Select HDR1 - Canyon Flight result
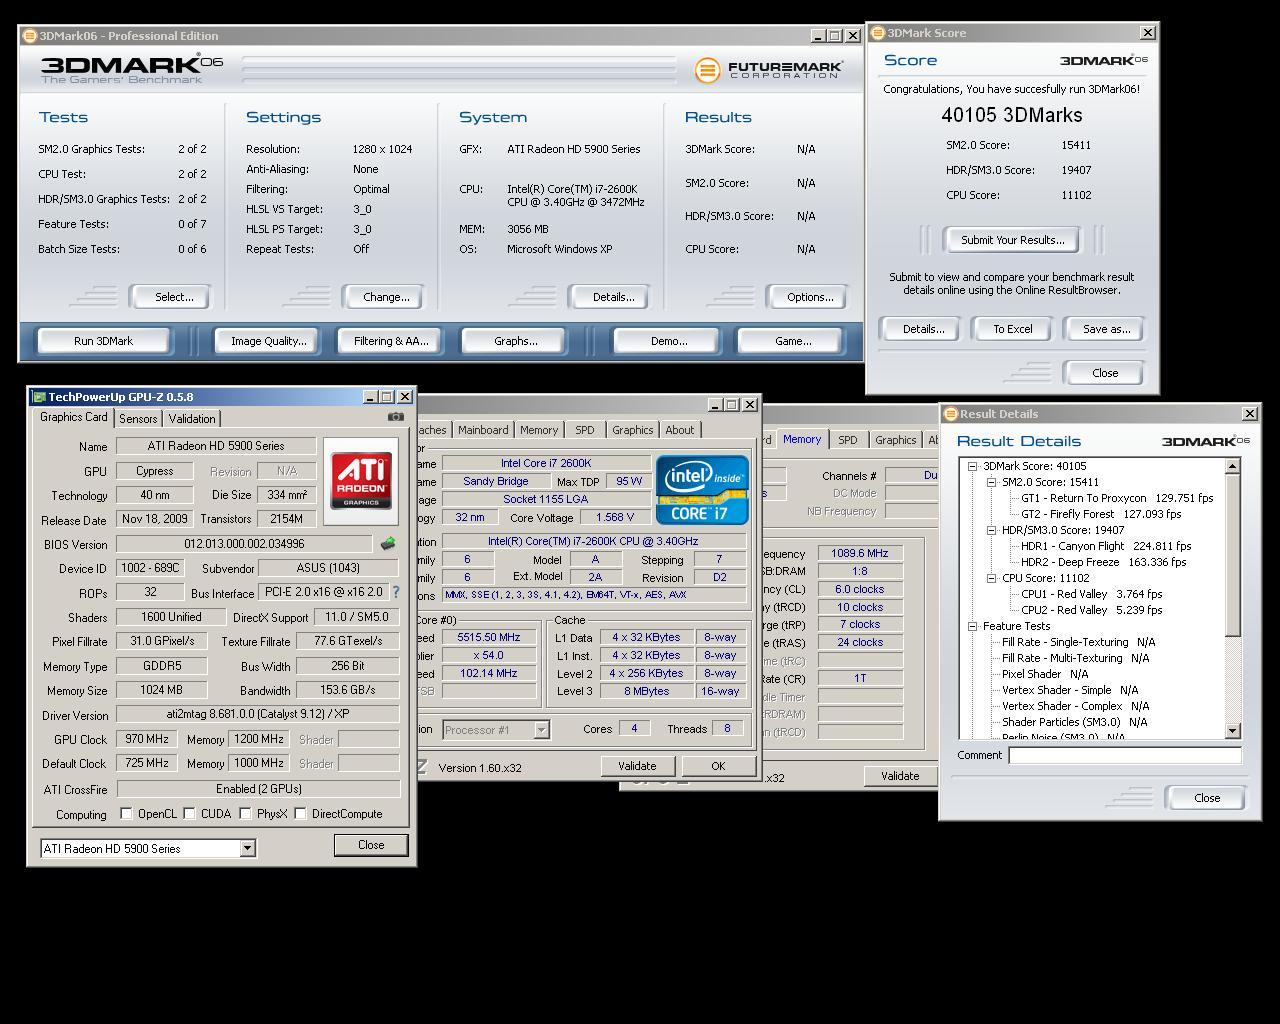1280x1024 pixels. [1106, 546]
